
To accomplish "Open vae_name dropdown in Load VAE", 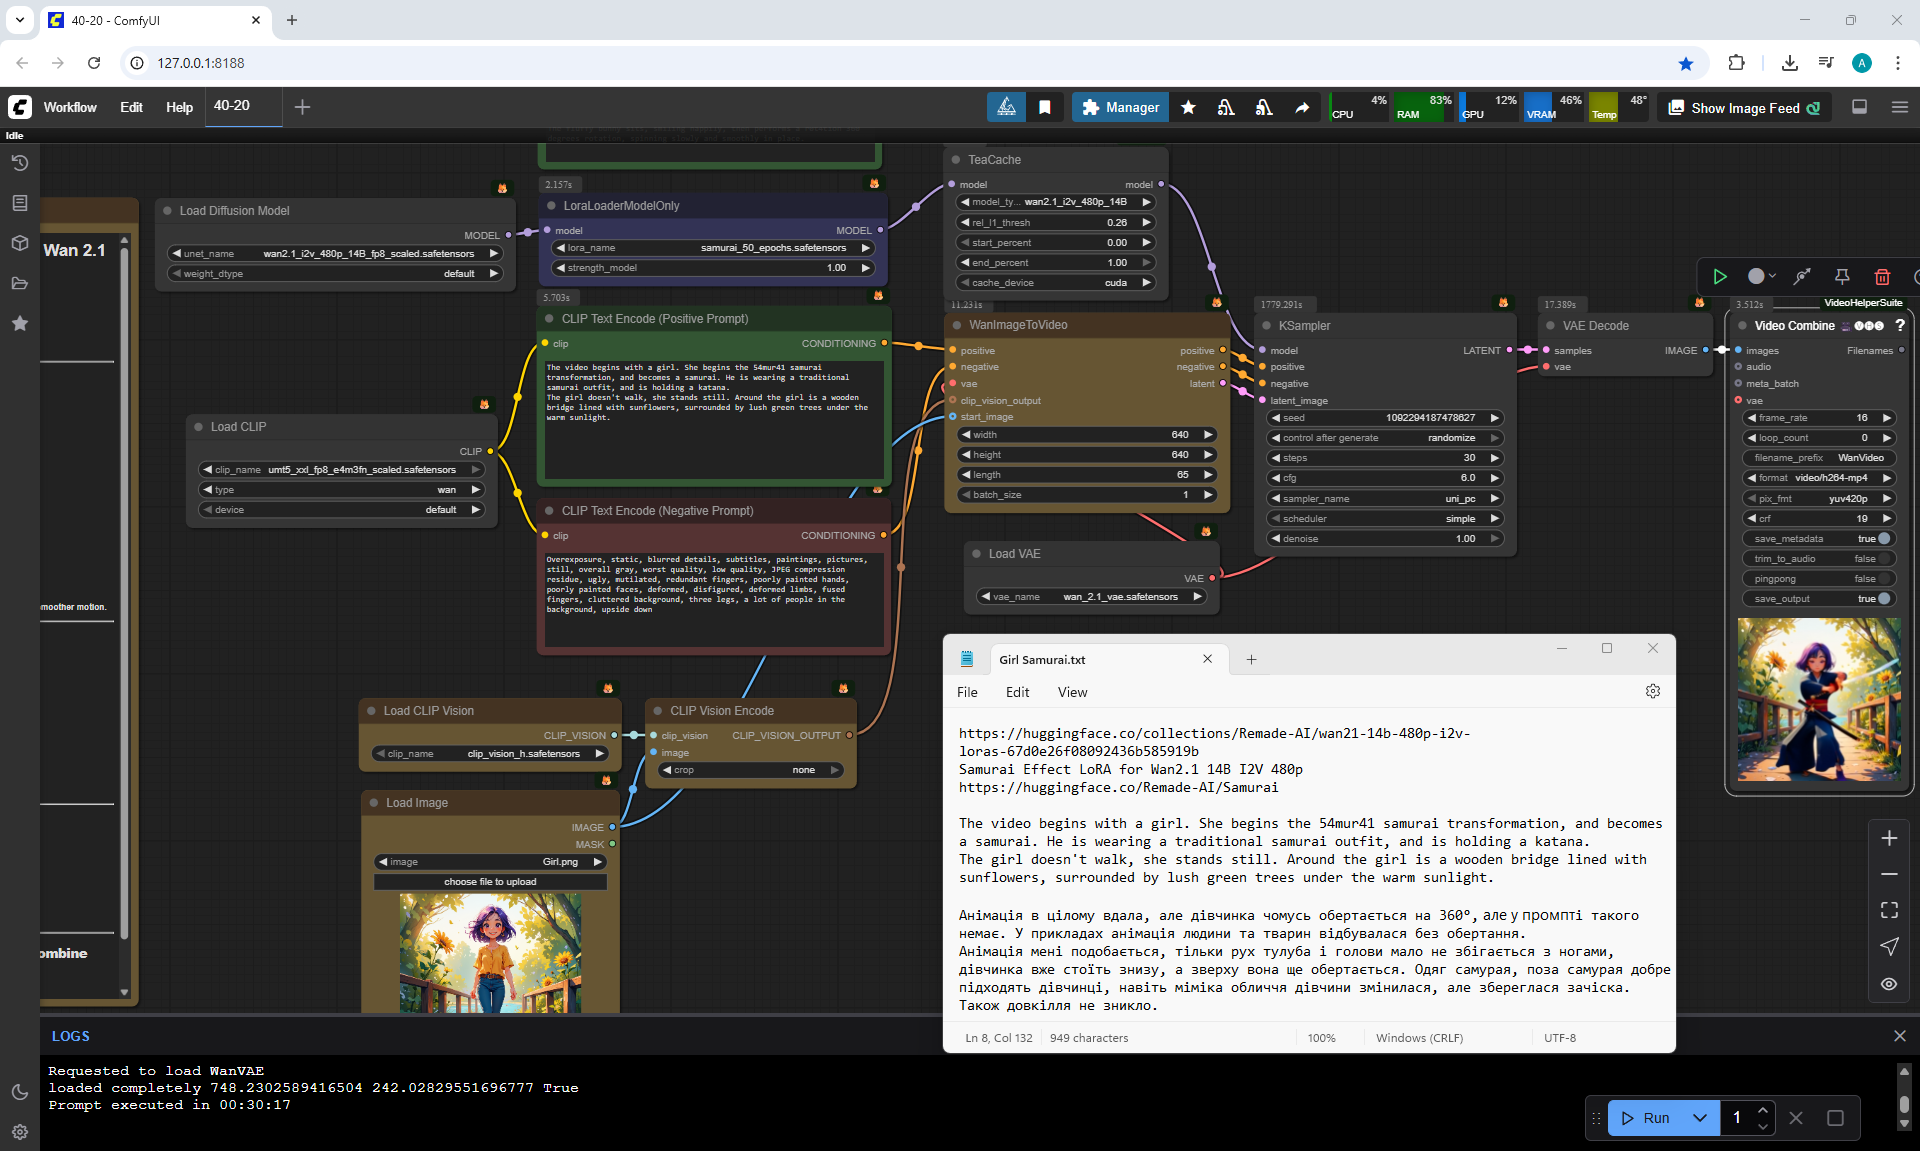I will click(1091, 596).
